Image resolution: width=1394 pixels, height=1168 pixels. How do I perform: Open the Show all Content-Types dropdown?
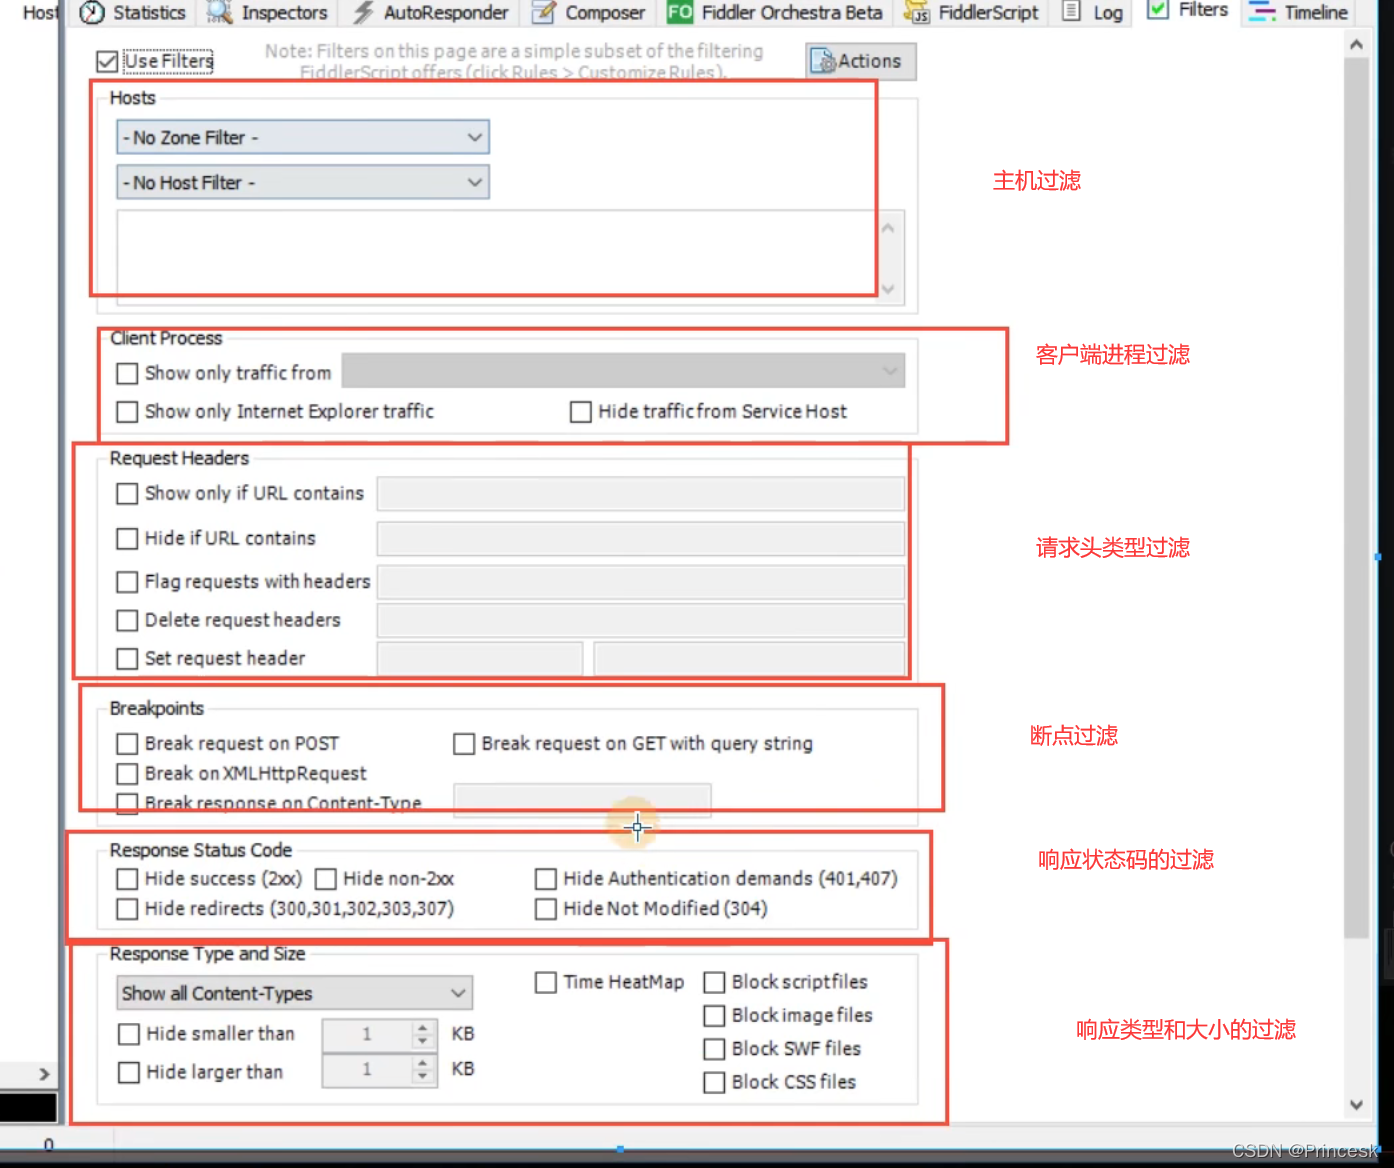pos(295,993)
